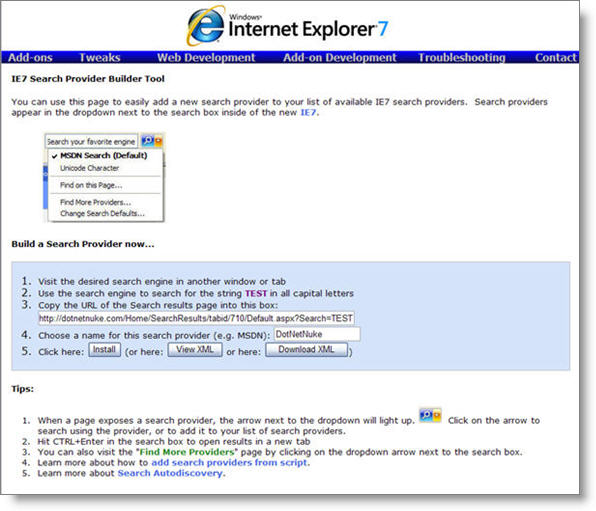The height and width of the screenshot is (511, 596).
Task: Open Add-on Development navigation item
Action: pyautogui.click(x=339, y=57)
